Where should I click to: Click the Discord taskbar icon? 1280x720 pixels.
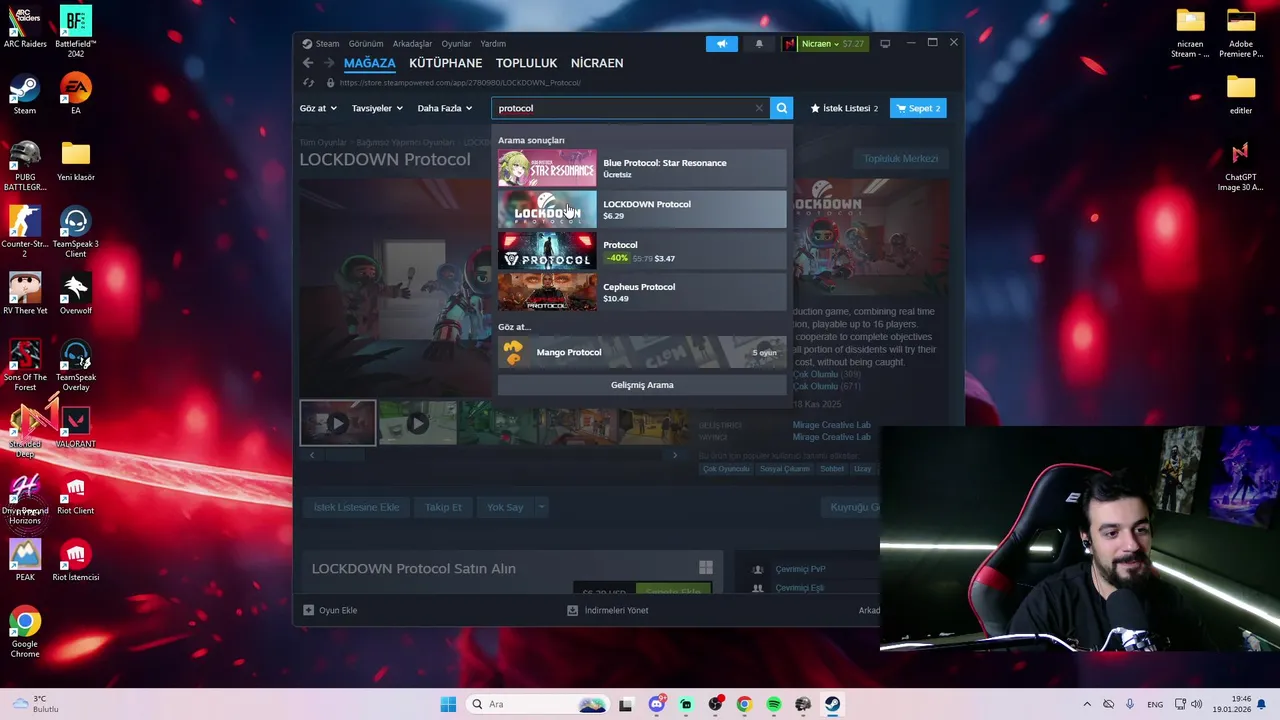(x=656, y=704)
